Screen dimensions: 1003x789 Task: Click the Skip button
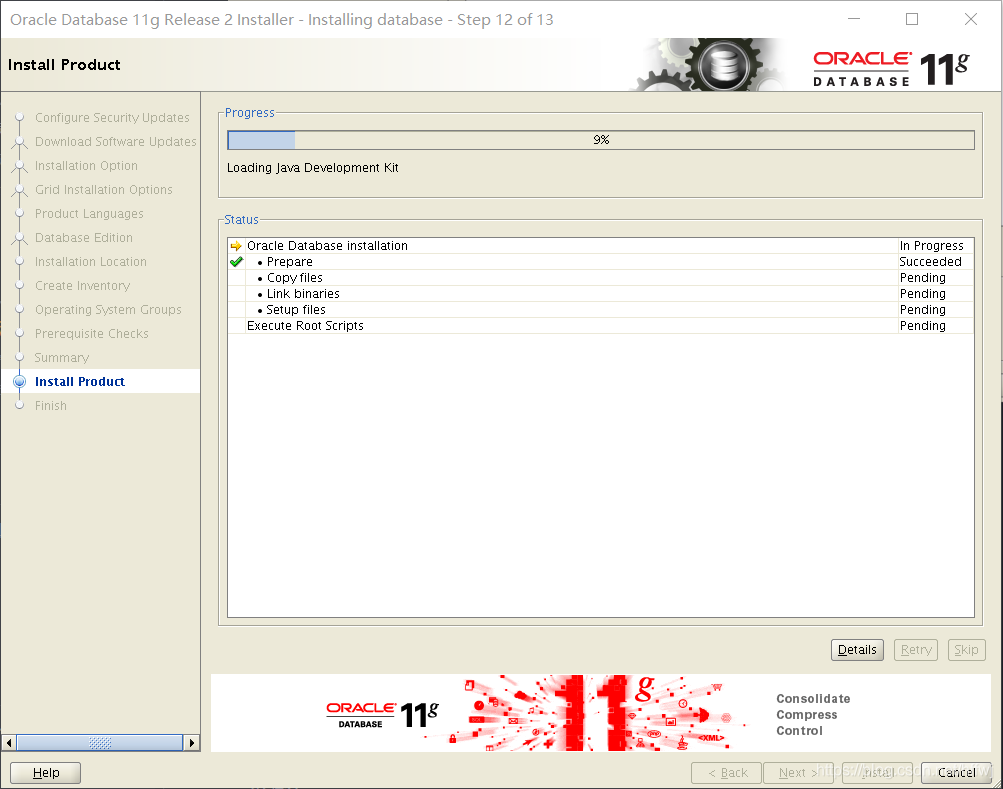pos(966,650)
